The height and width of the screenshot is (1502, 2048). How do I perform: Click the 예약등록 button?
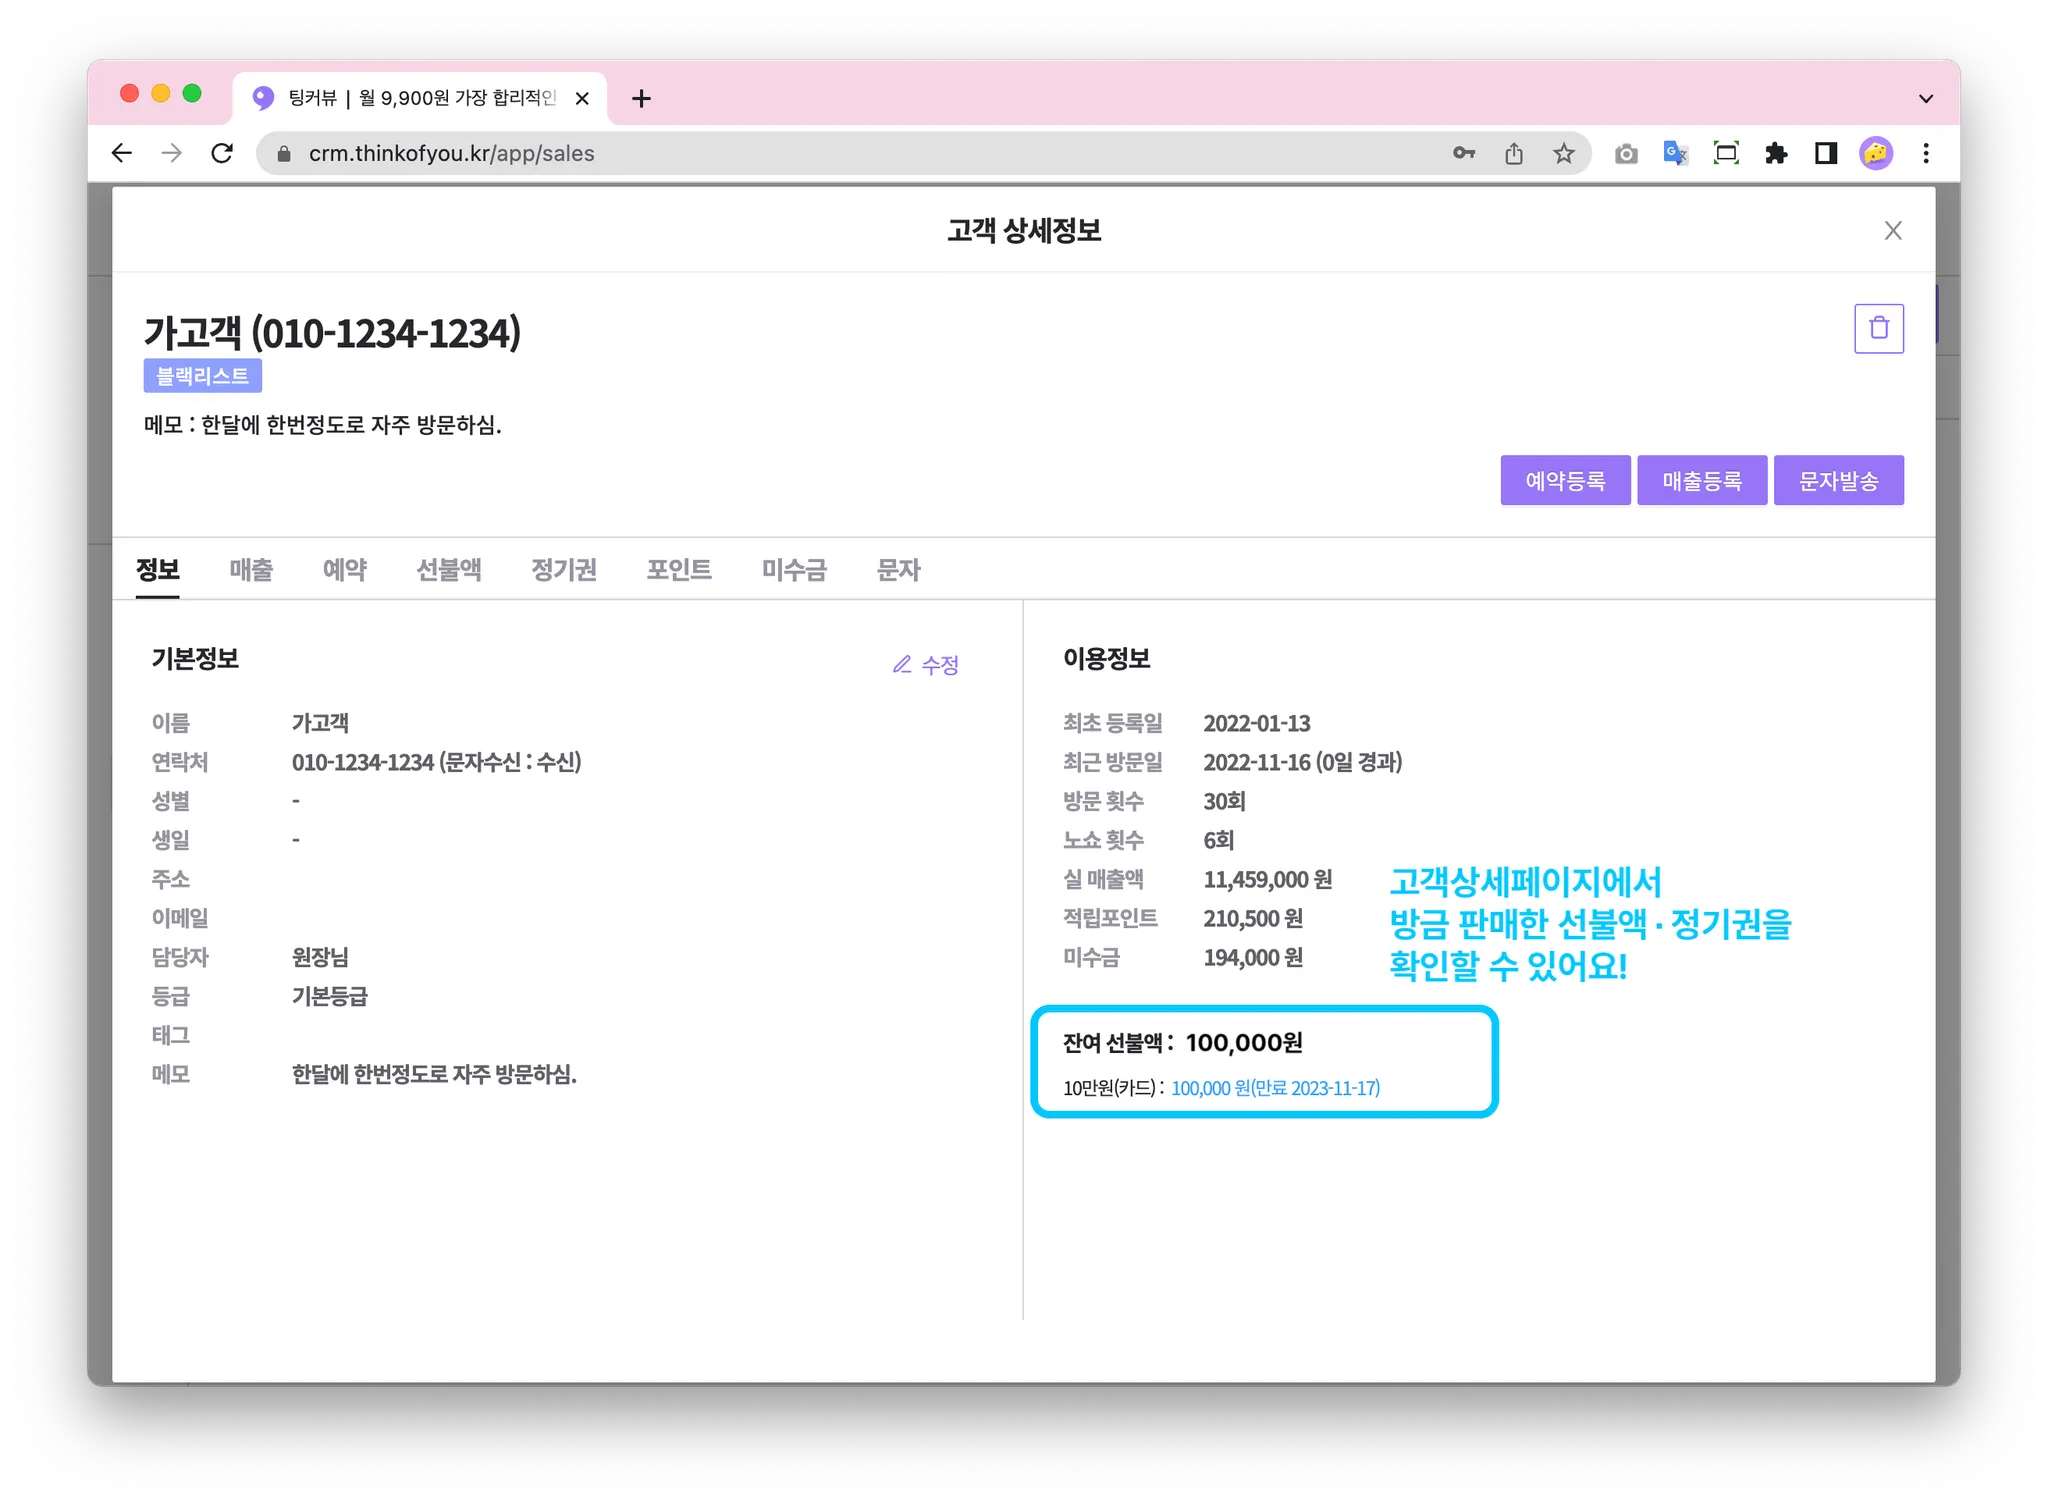click(x=1565, y=481)
